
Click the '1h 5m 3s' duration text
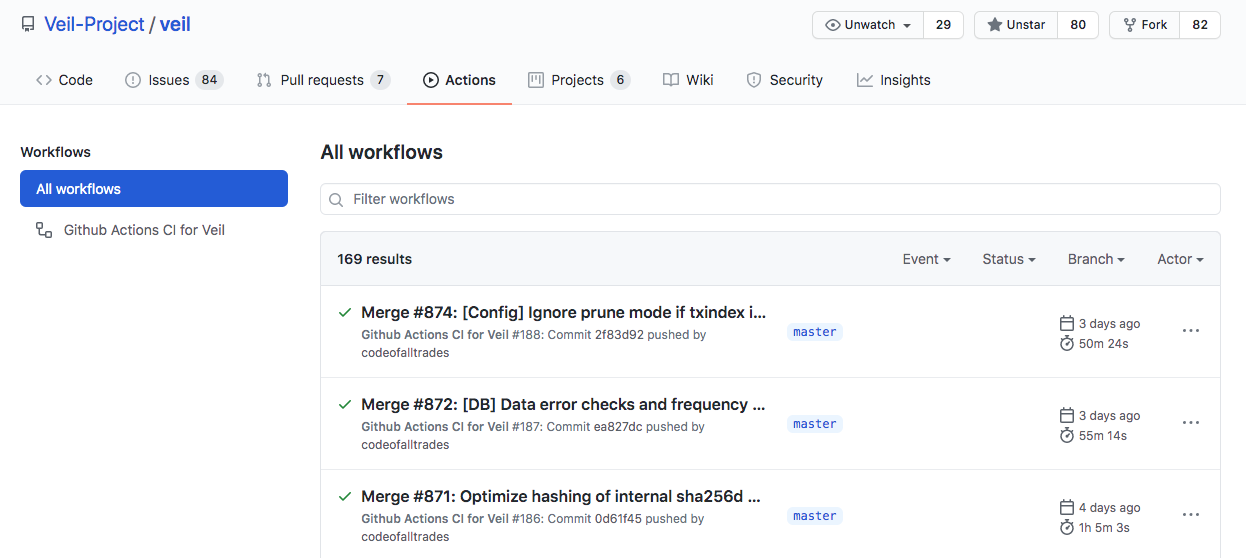click(1104, 528)
